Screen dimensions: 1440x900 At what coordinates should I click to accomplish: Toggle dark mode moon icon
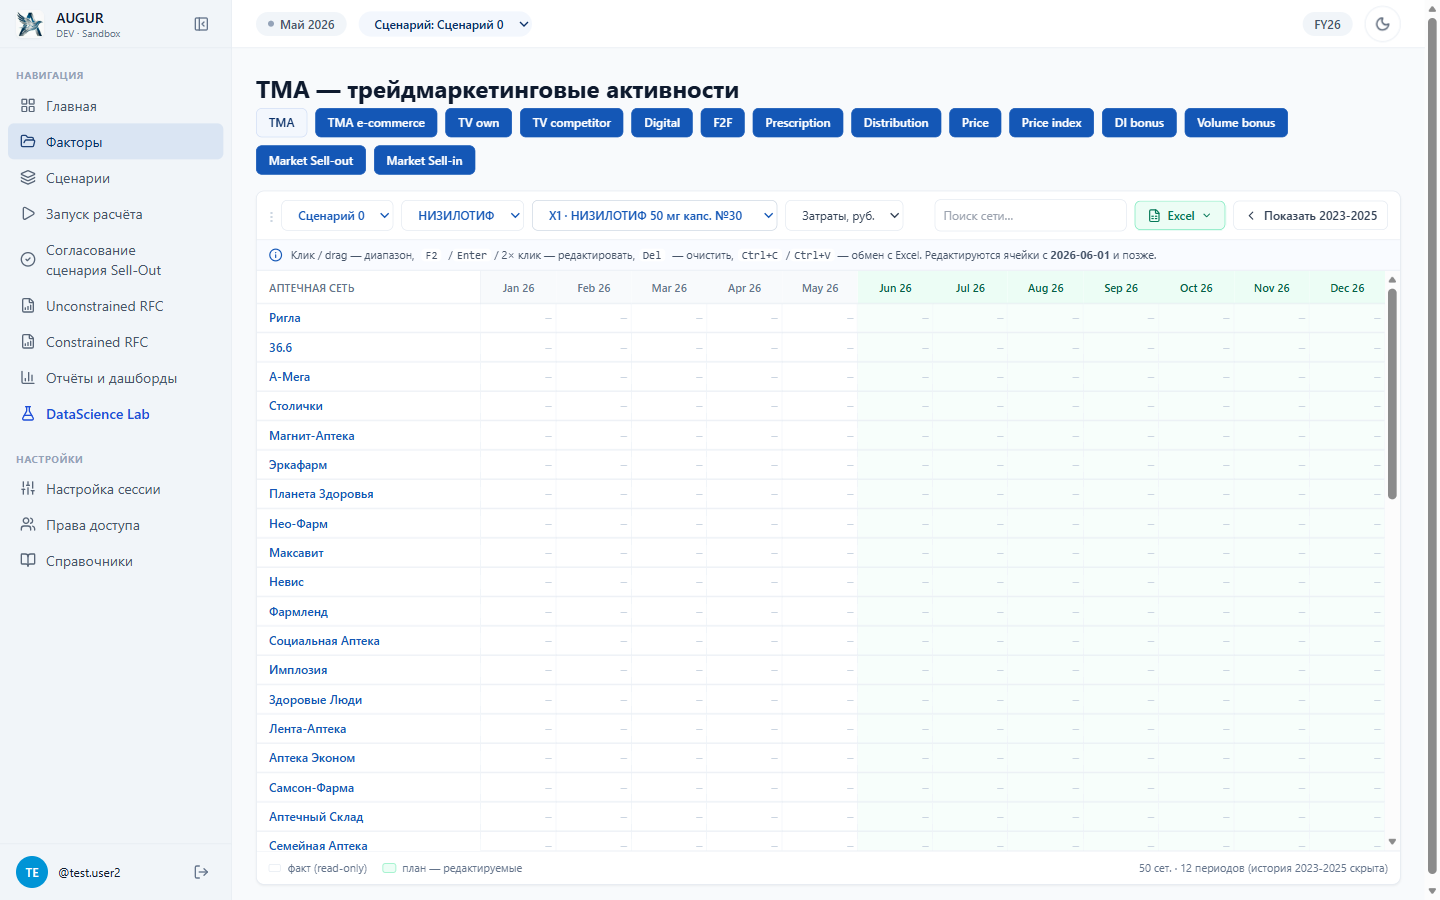(x=1383, y=24)
